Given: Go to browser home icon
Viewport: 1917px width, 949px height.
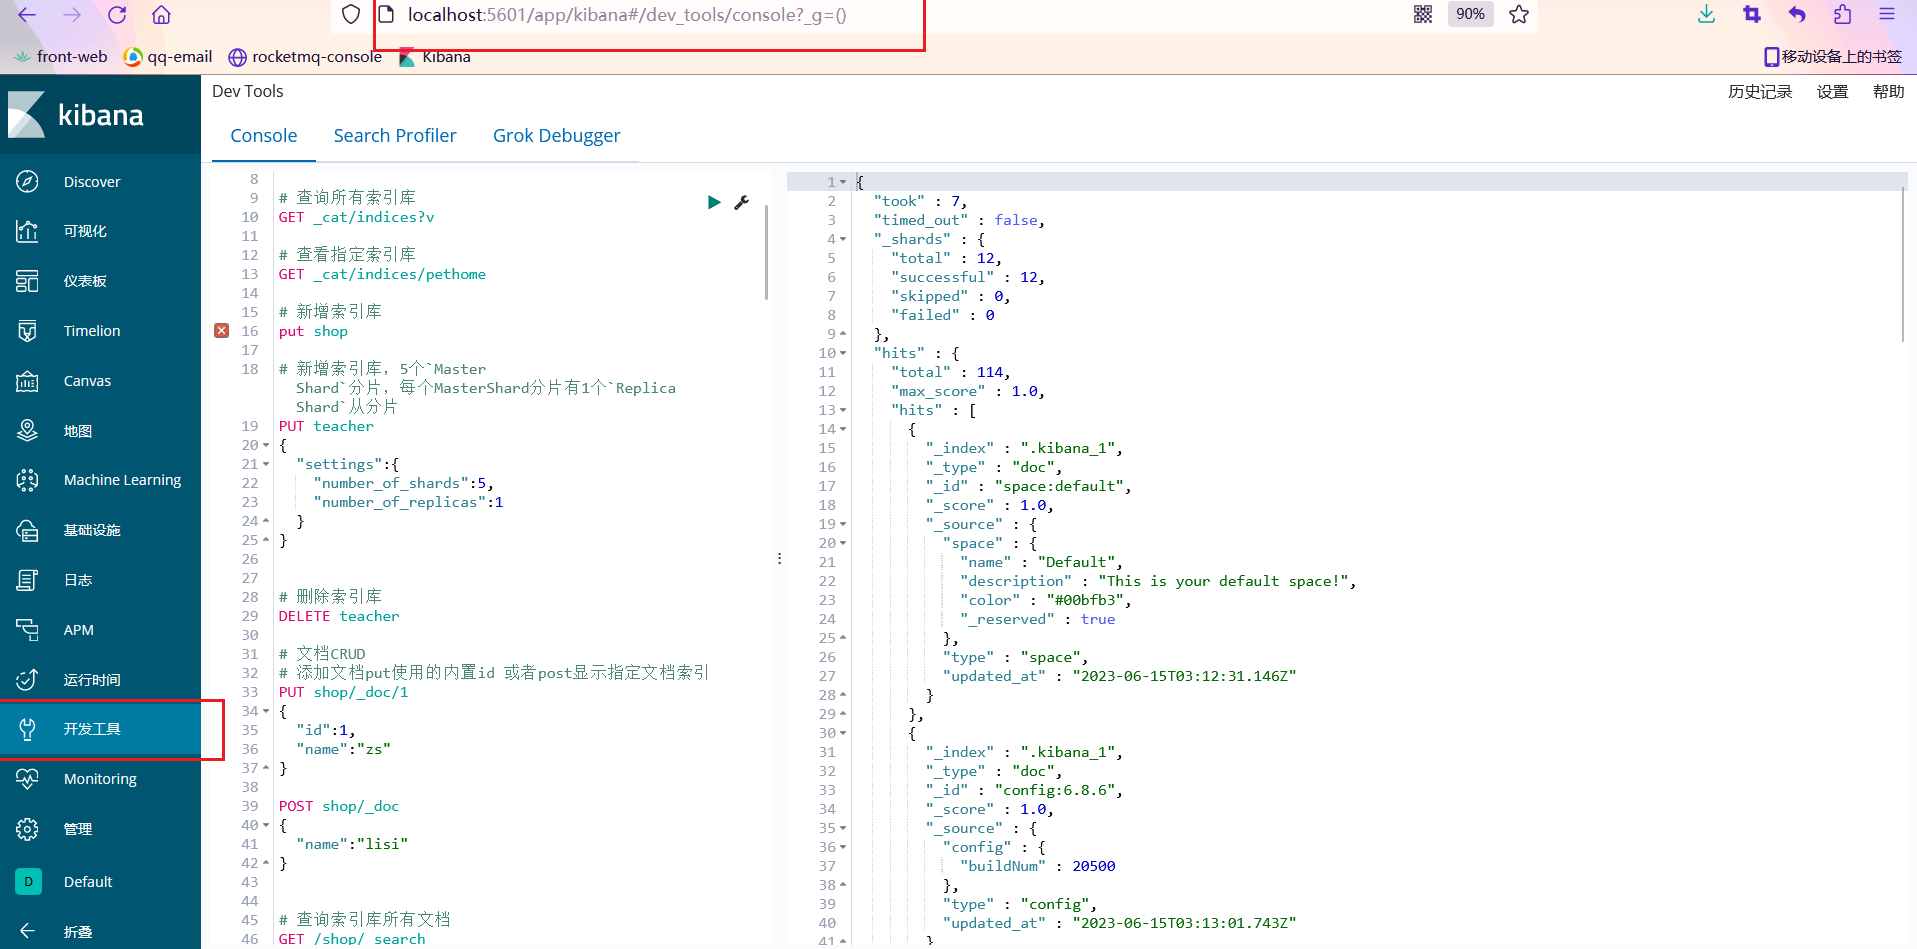Looking at the screenshot, I should pos(161,15).
